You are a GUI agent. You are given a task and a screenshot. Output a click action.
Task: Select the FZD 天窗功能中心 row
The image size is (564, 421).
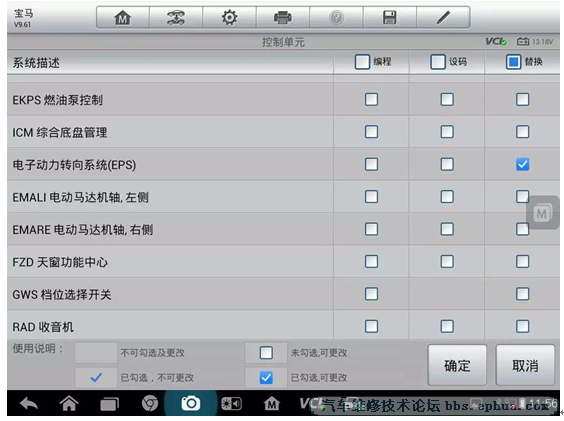pos(283,262)
